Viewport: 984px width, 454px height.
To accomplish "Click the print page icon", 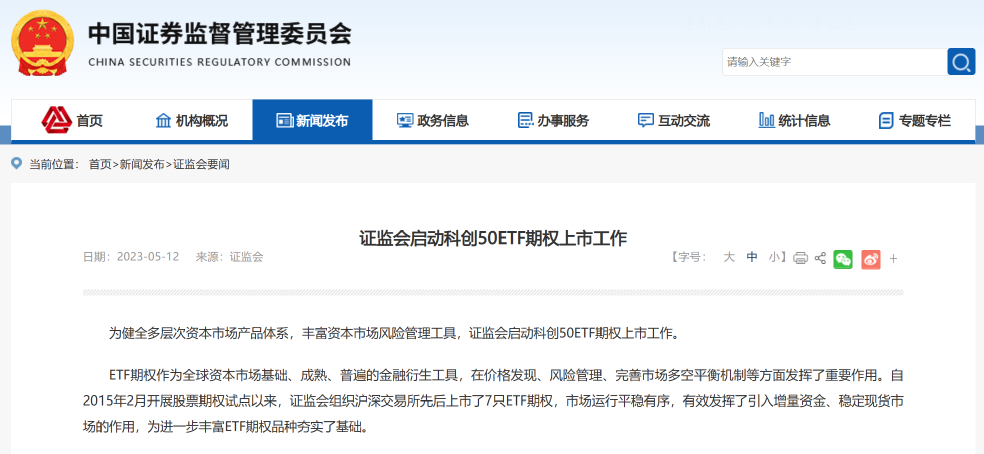I will pos(800,258).
